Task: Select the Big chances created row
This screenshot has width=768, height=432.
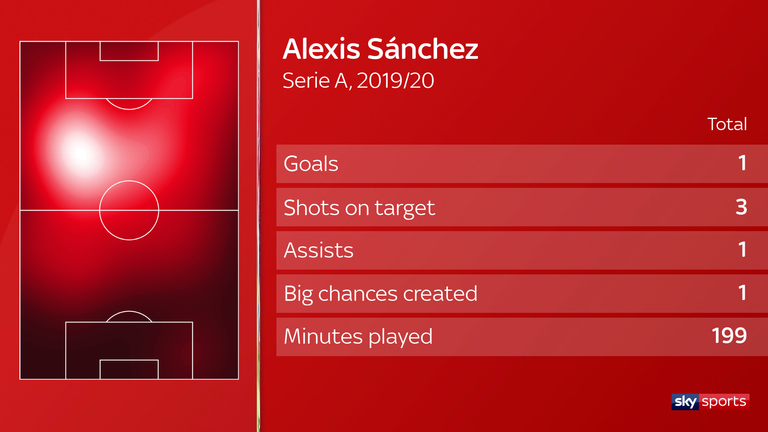Action: click(522, 293)
